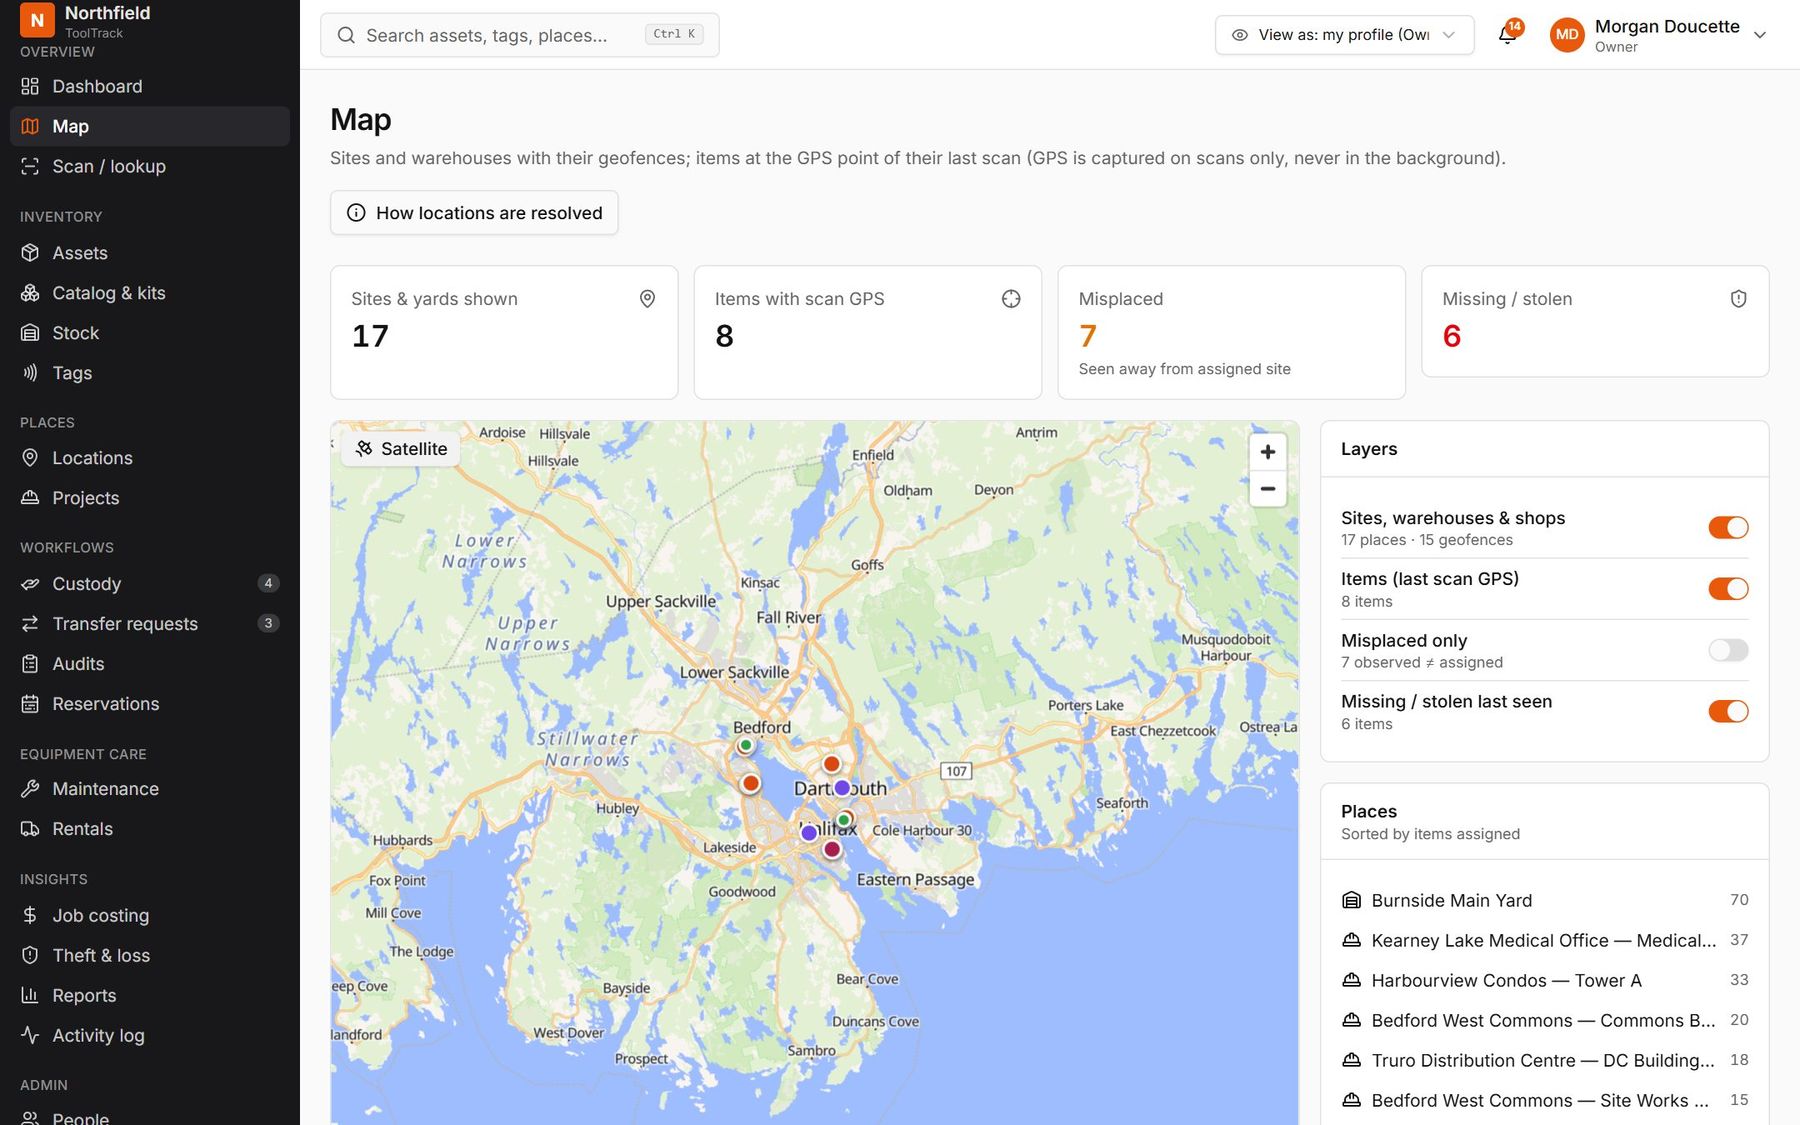Click the Rentals truck icon
The width and height of the screenshot is (1800, 1125).
30,829
